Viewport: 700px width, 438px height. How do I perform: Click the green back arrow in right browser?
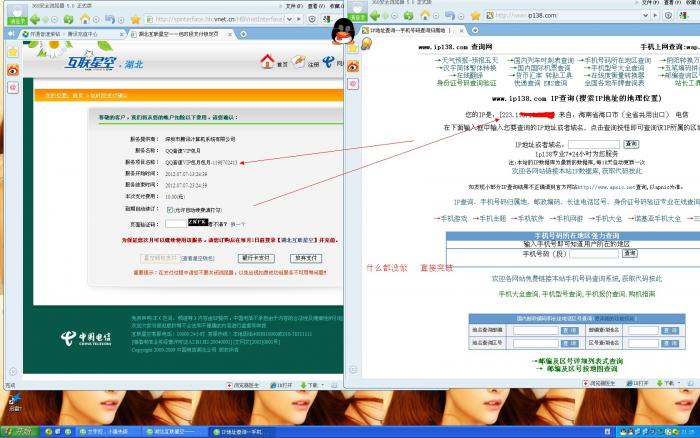pyautogui.click(x=375, y=16)
